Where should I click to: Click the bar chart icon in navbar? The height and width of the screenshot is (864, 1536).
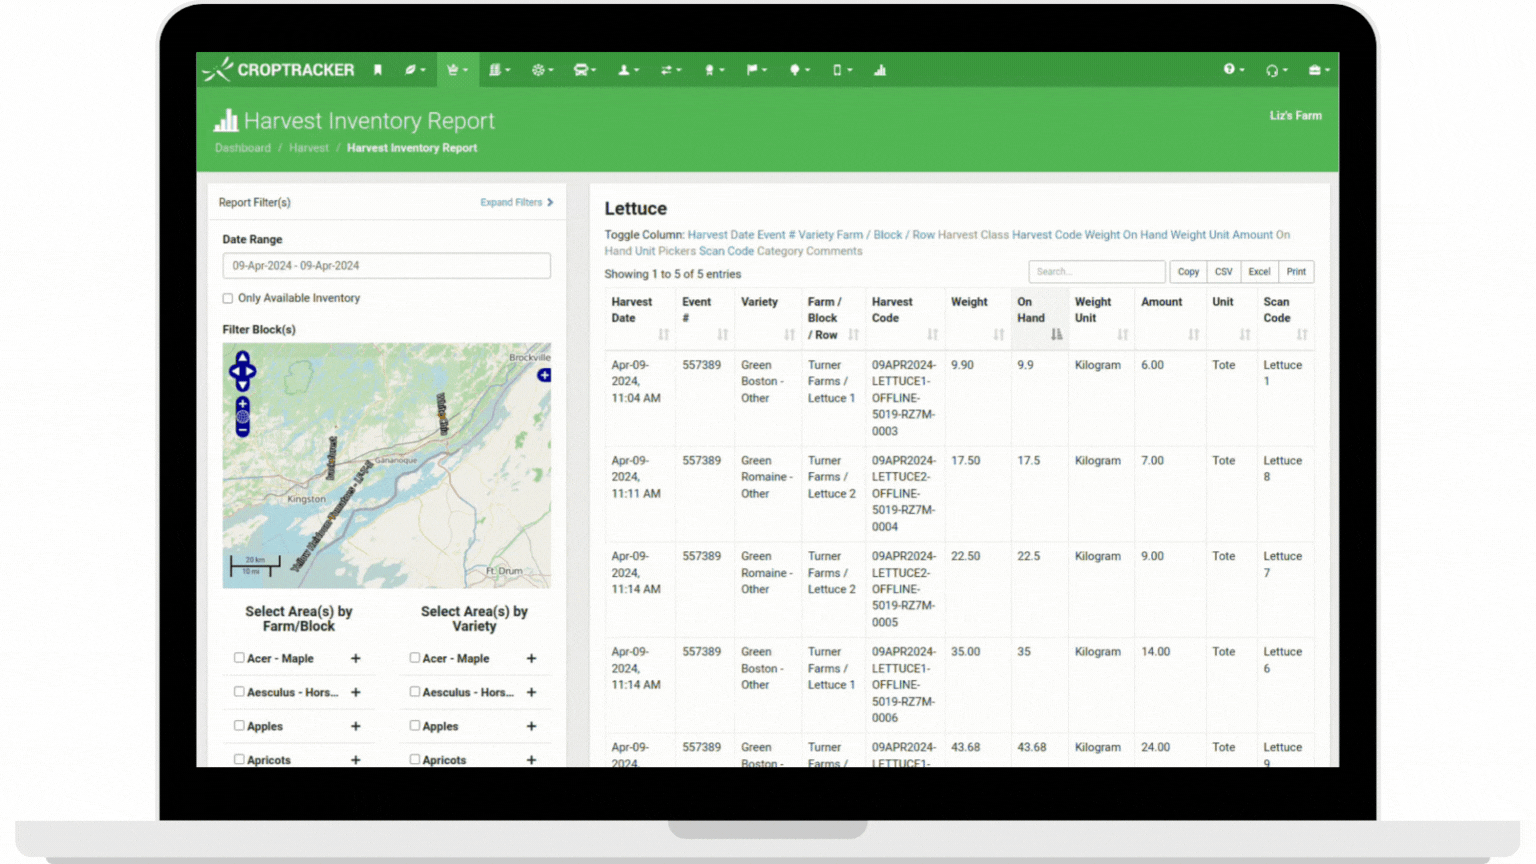(880, 70)
